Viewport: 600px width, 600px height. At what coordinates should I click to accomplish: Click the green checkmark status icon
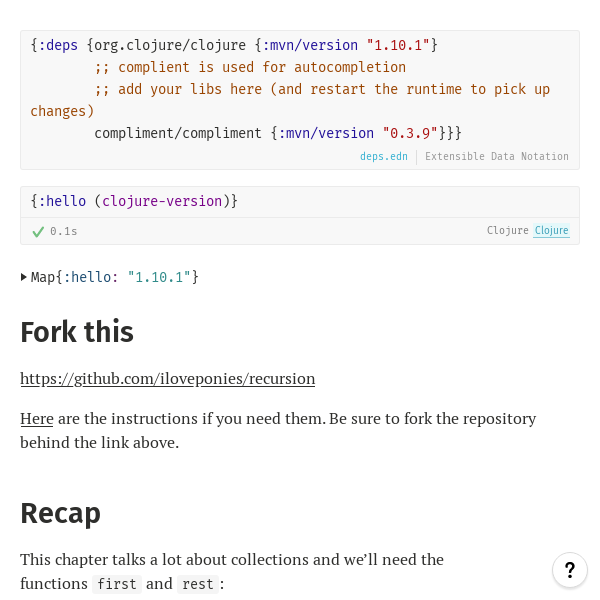click(38, 231)
